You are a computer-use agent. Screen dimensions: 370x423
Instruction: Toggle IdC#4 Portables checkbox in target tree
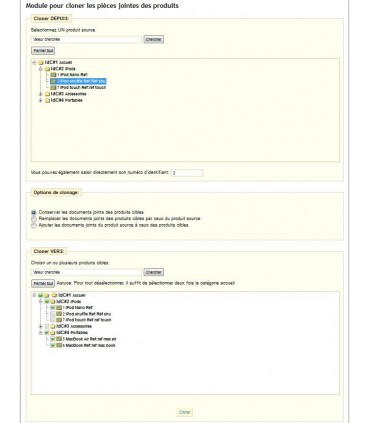tap(47, 332)
